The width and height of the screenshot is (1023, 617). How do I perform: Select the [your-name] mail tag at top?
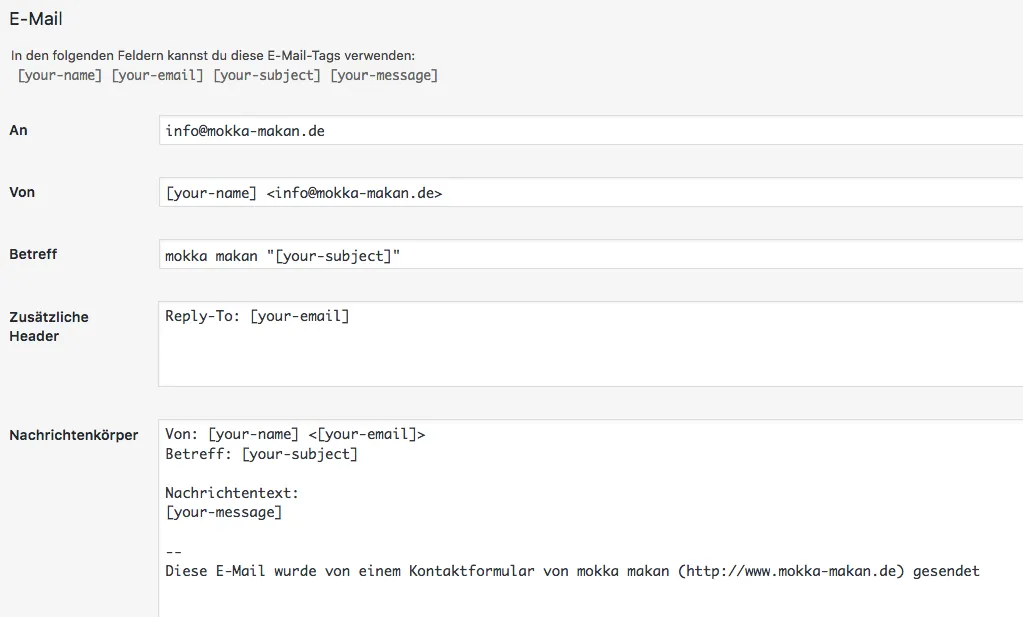click(x=59, y=76)
